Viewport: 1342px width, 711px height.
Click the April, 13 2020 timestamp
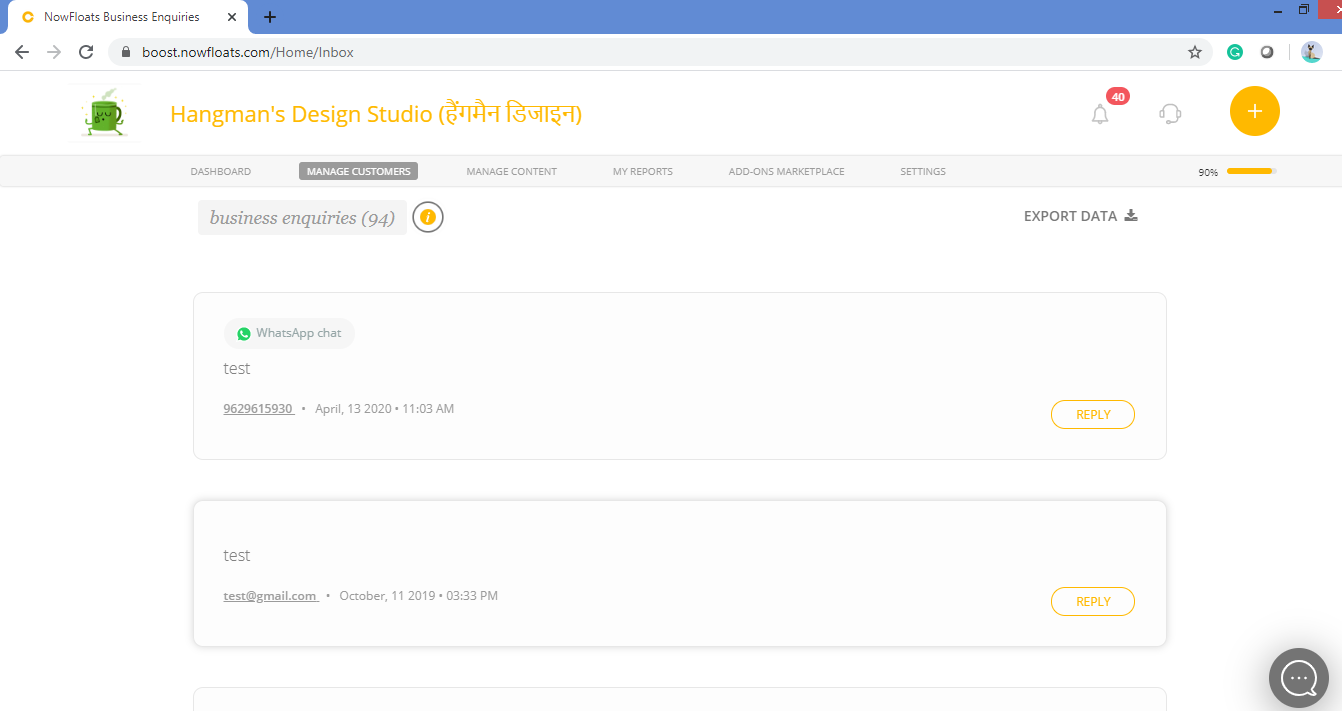[384, 409]
